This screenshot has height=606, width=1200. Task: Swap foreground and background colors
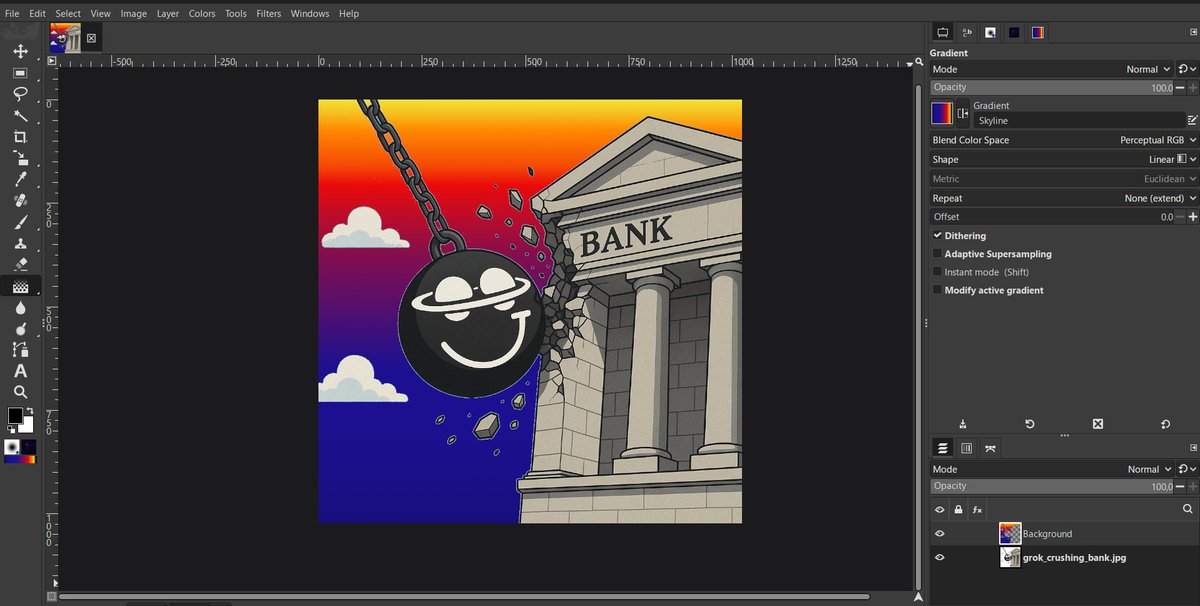(x=29, y=410)
